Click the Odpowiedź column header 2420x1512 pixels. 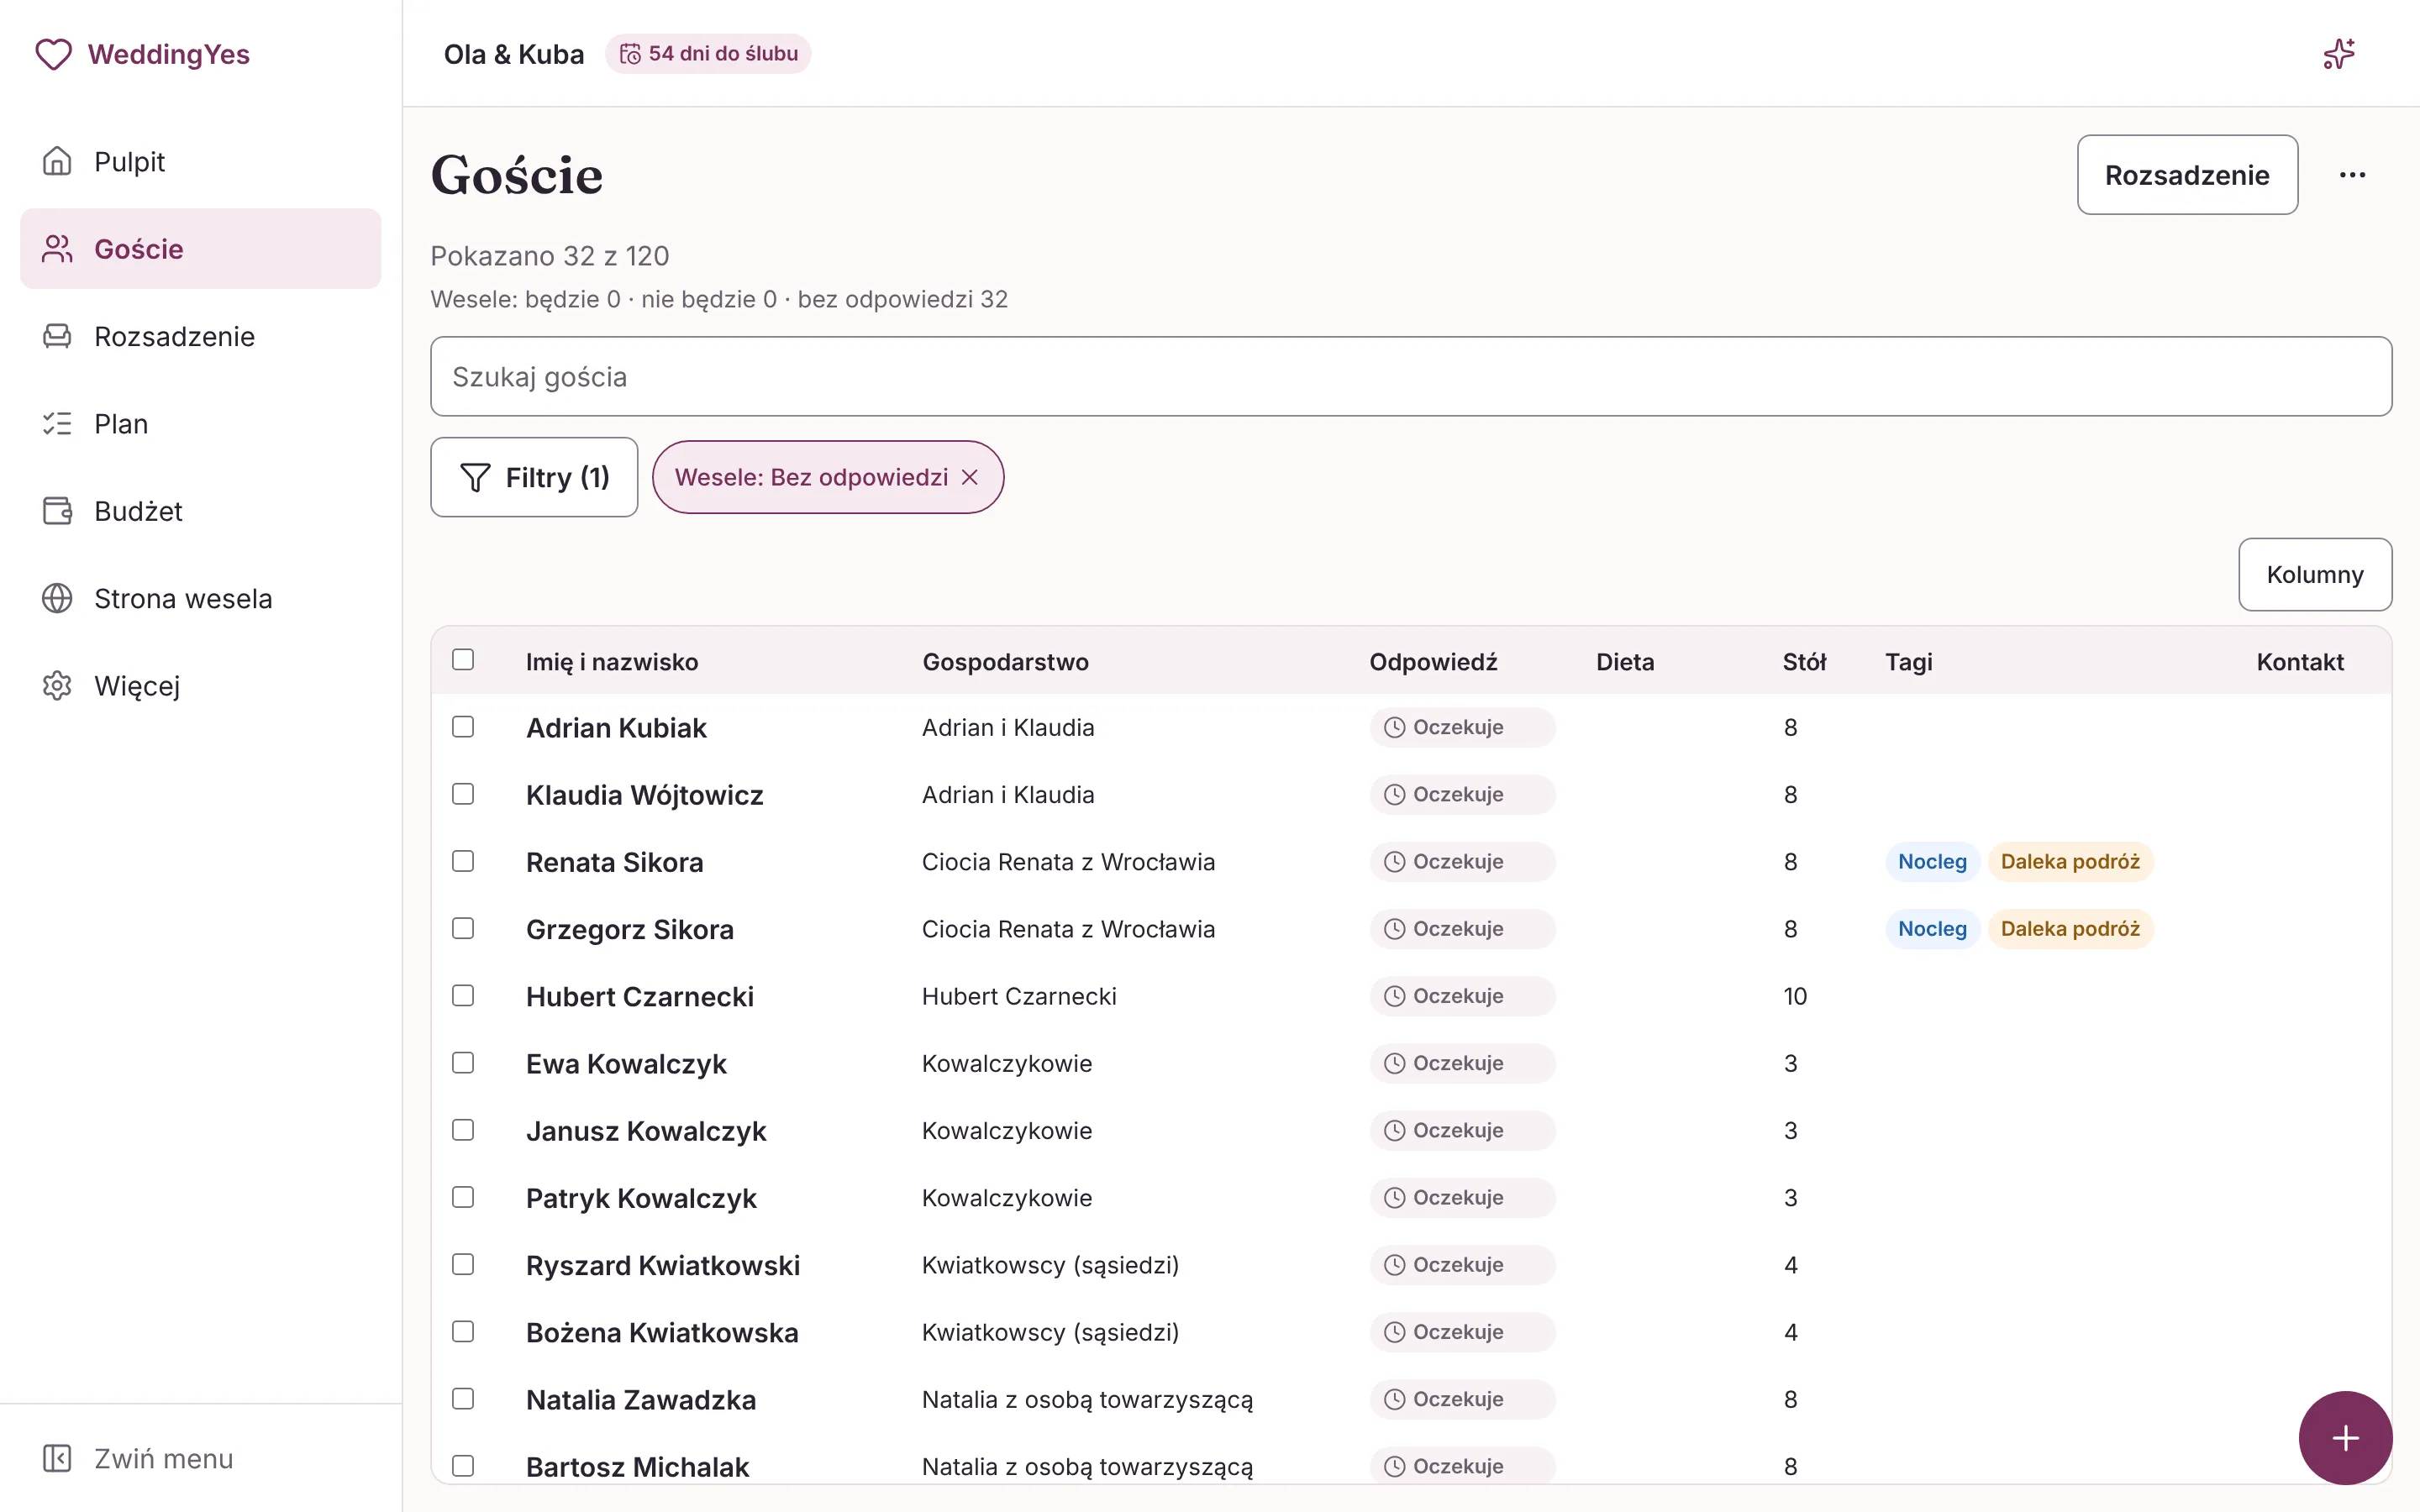pos(1433,662)
